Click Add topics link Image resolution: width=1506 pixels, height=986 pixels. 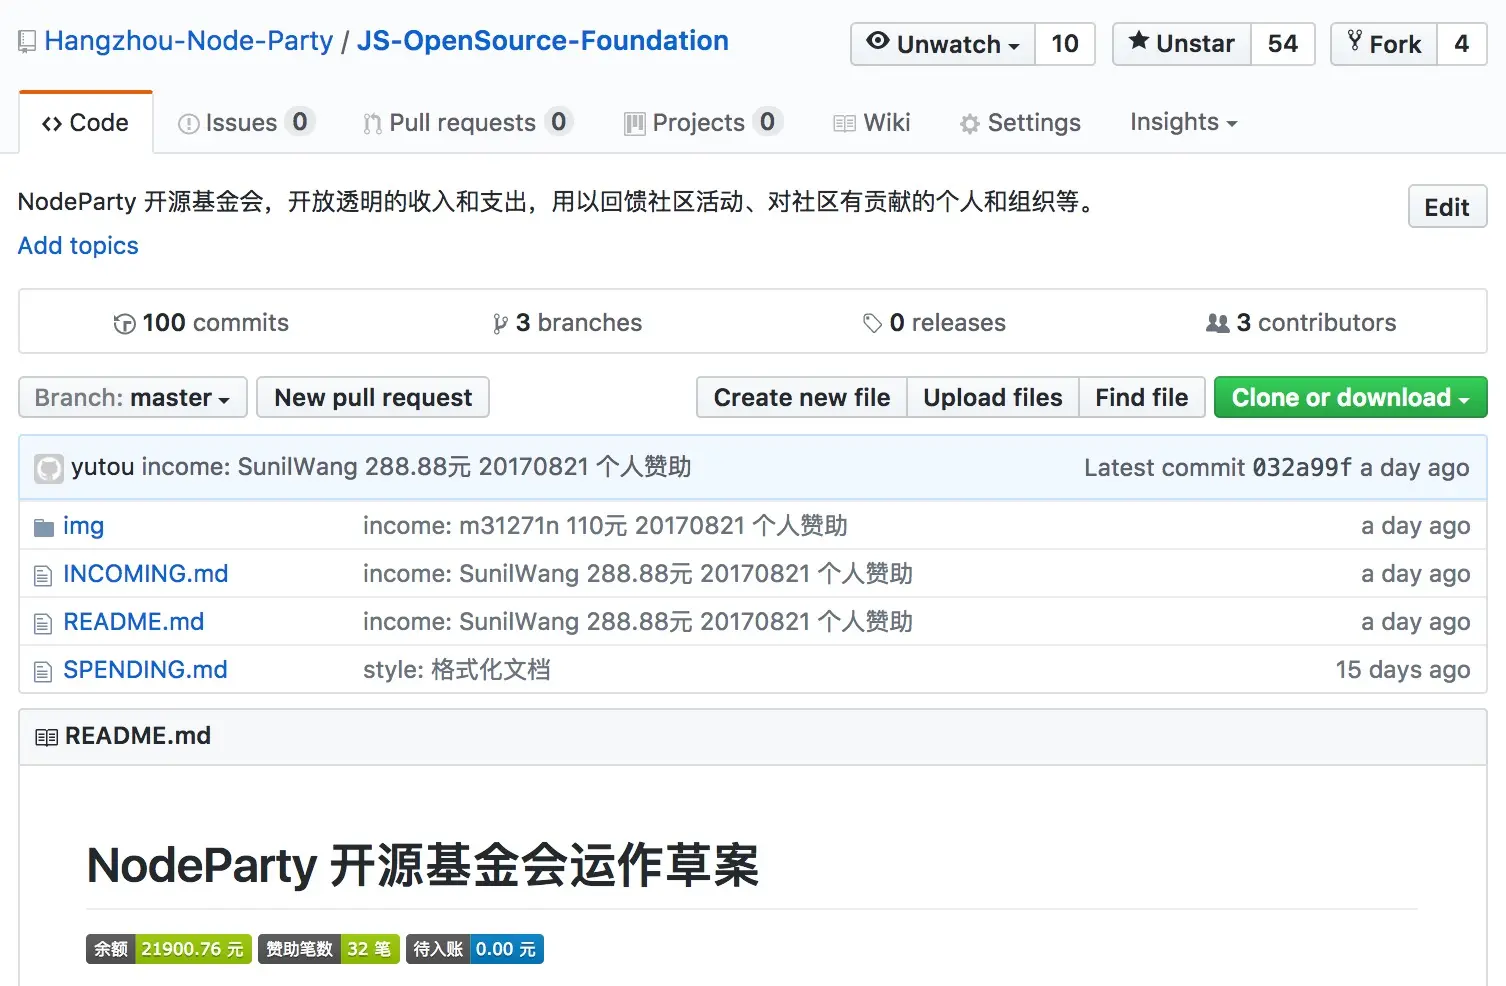(78, 245)
